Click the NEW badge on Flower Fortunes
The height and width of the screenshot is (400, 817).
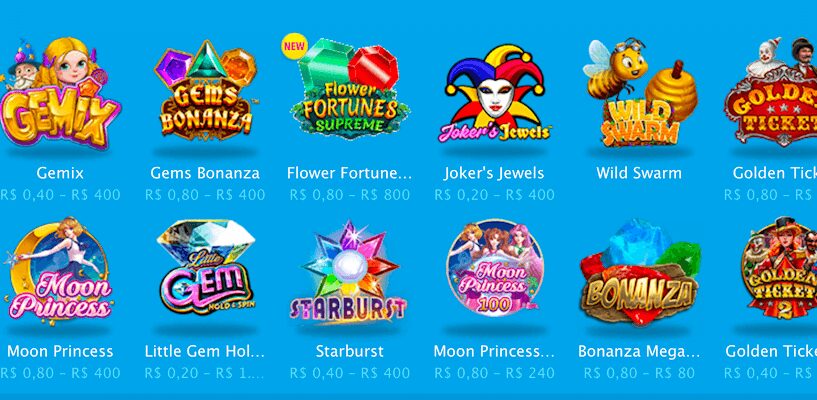(x=294, y=46)
